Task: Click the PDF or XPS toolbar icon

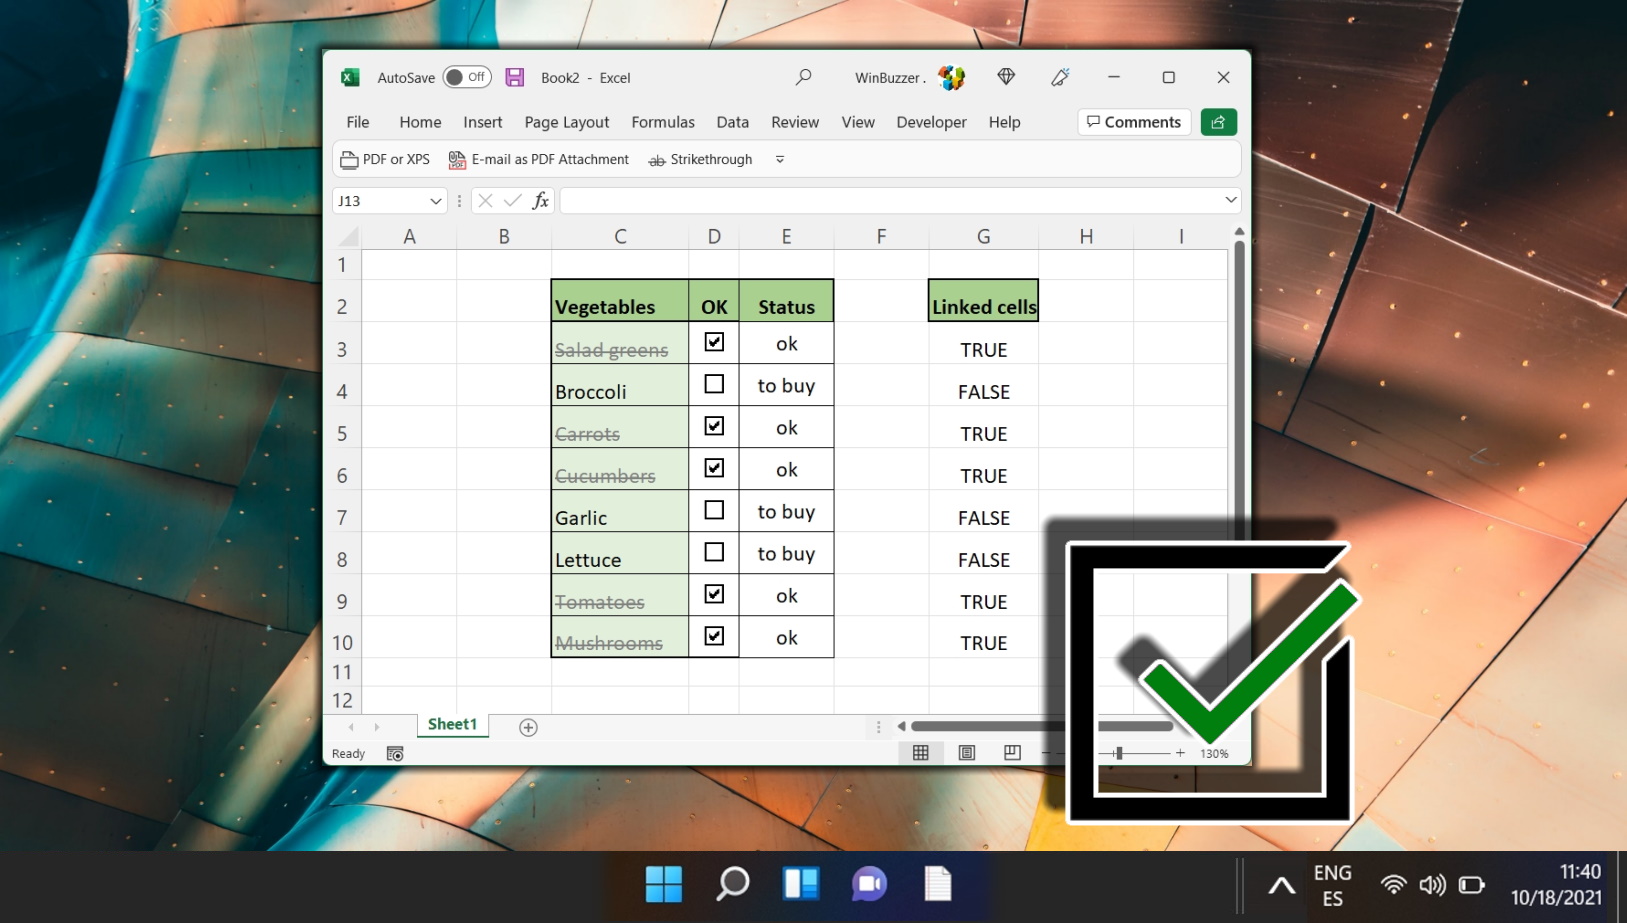Action: 349,160
